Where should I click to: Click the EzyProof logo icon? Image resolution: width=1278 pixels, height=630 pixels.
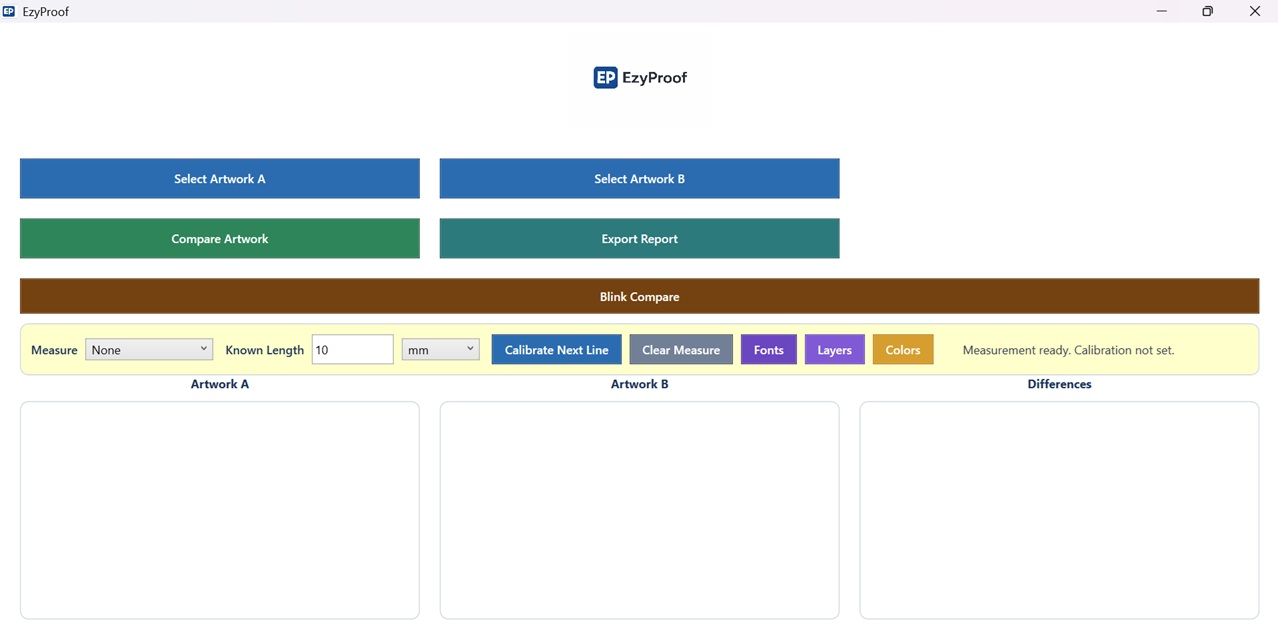point(604,77)
